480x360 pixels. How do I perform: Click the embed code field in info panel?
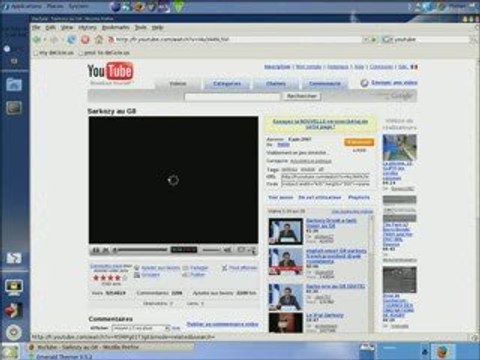click(x=325, y=184)
